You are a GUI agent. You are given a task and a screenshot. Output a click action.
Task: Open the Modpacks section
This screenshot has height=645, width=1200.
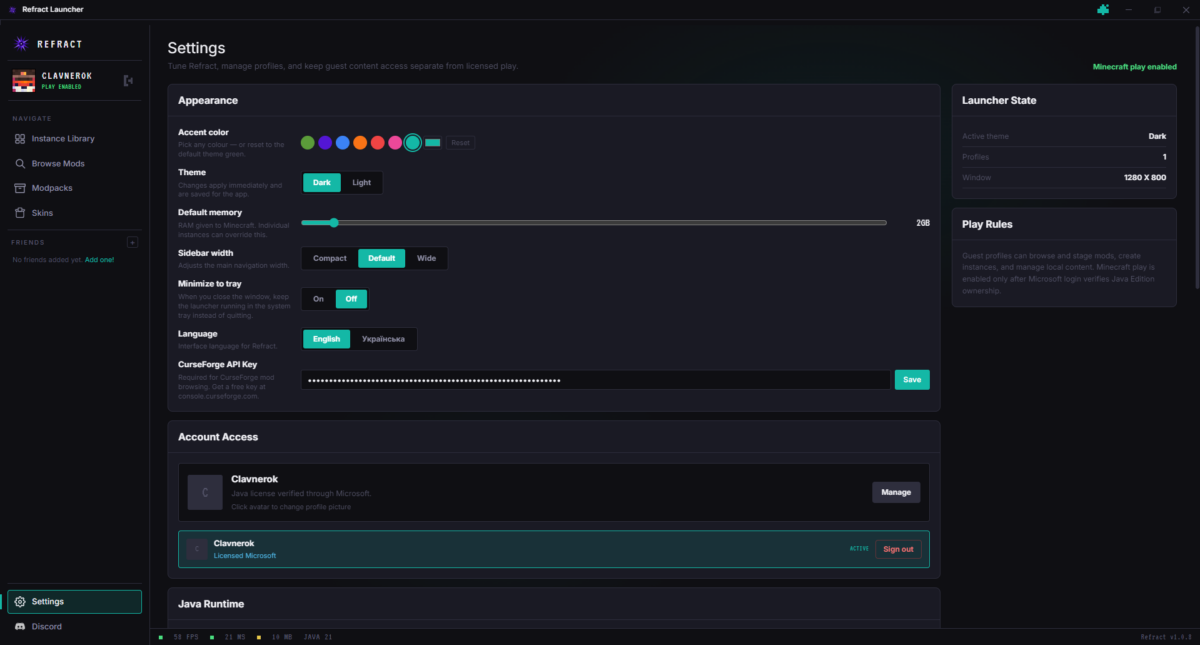coord(74,188)
